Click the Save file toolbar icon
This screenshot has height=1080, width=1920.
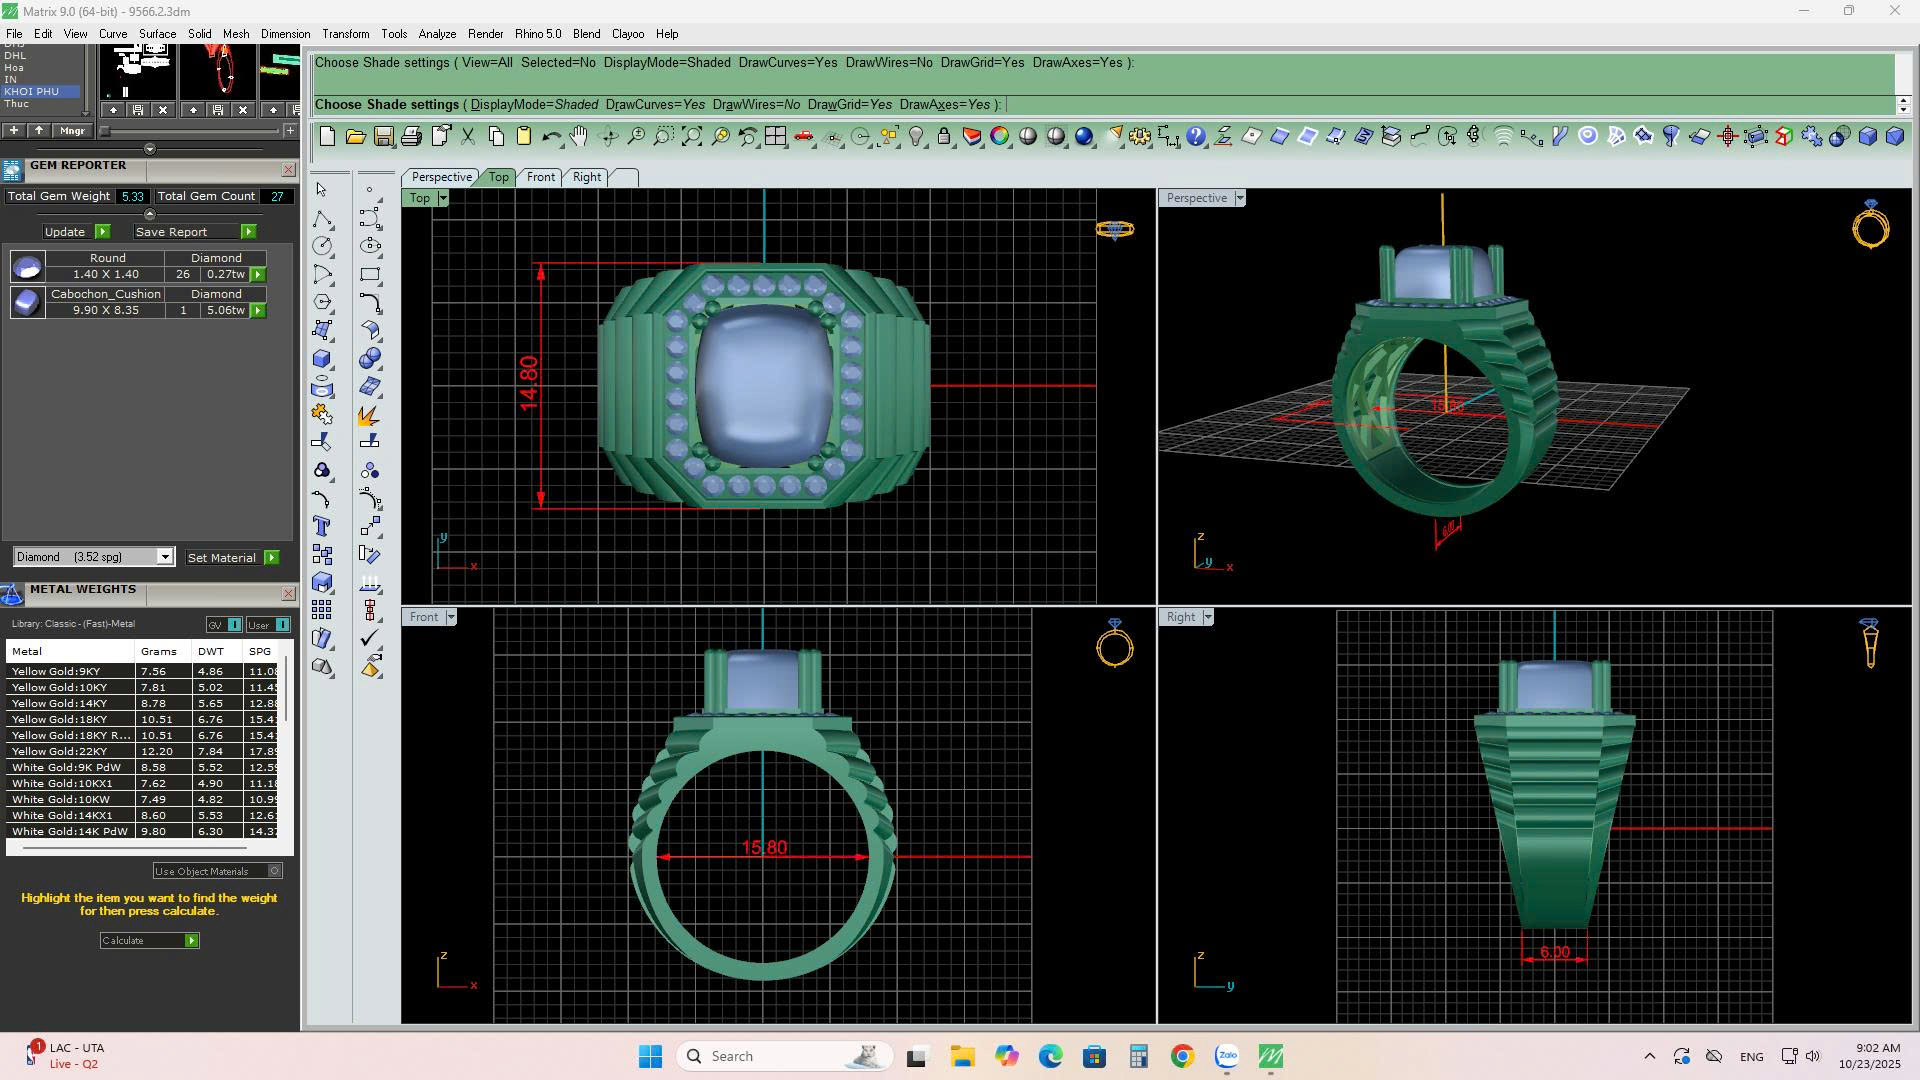[x=383, y=137]
